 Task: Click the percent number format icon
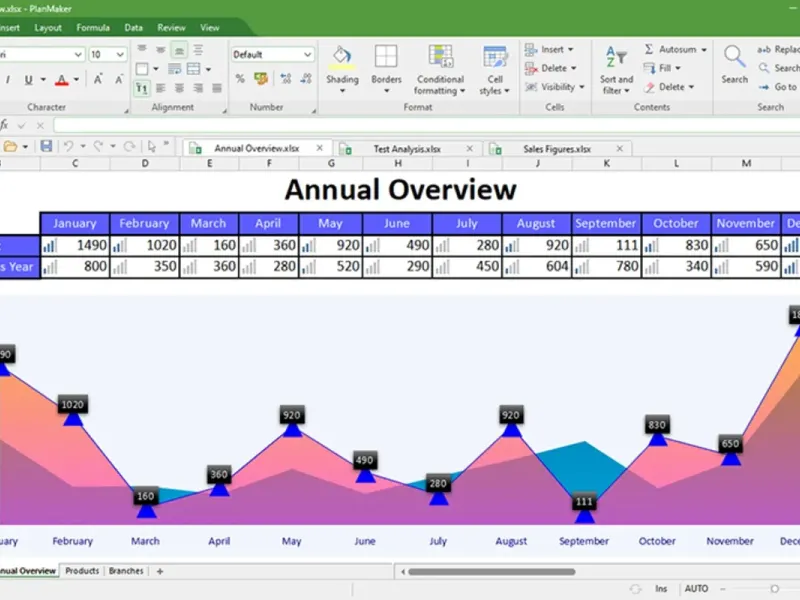pos(240,79)
